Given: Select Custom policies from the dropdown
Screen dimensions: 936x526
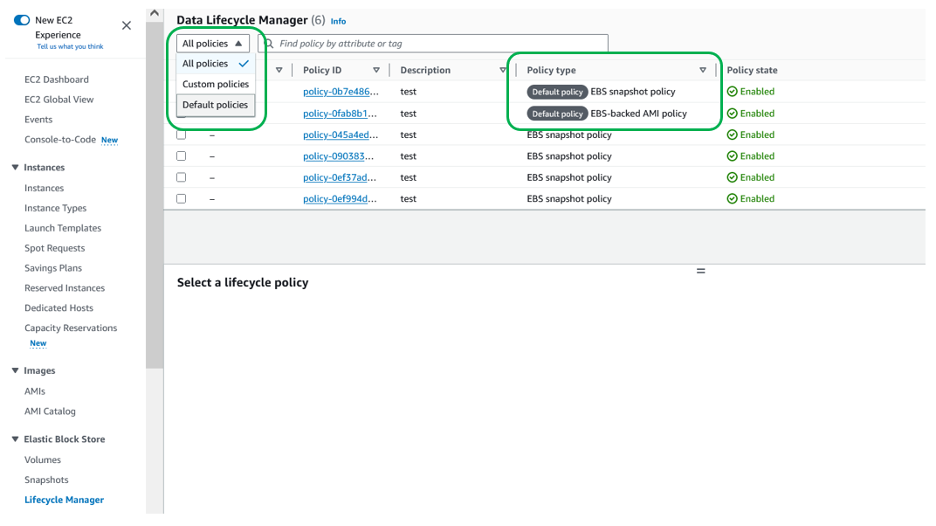Looking at the screenshot, I should pos(215,84).
